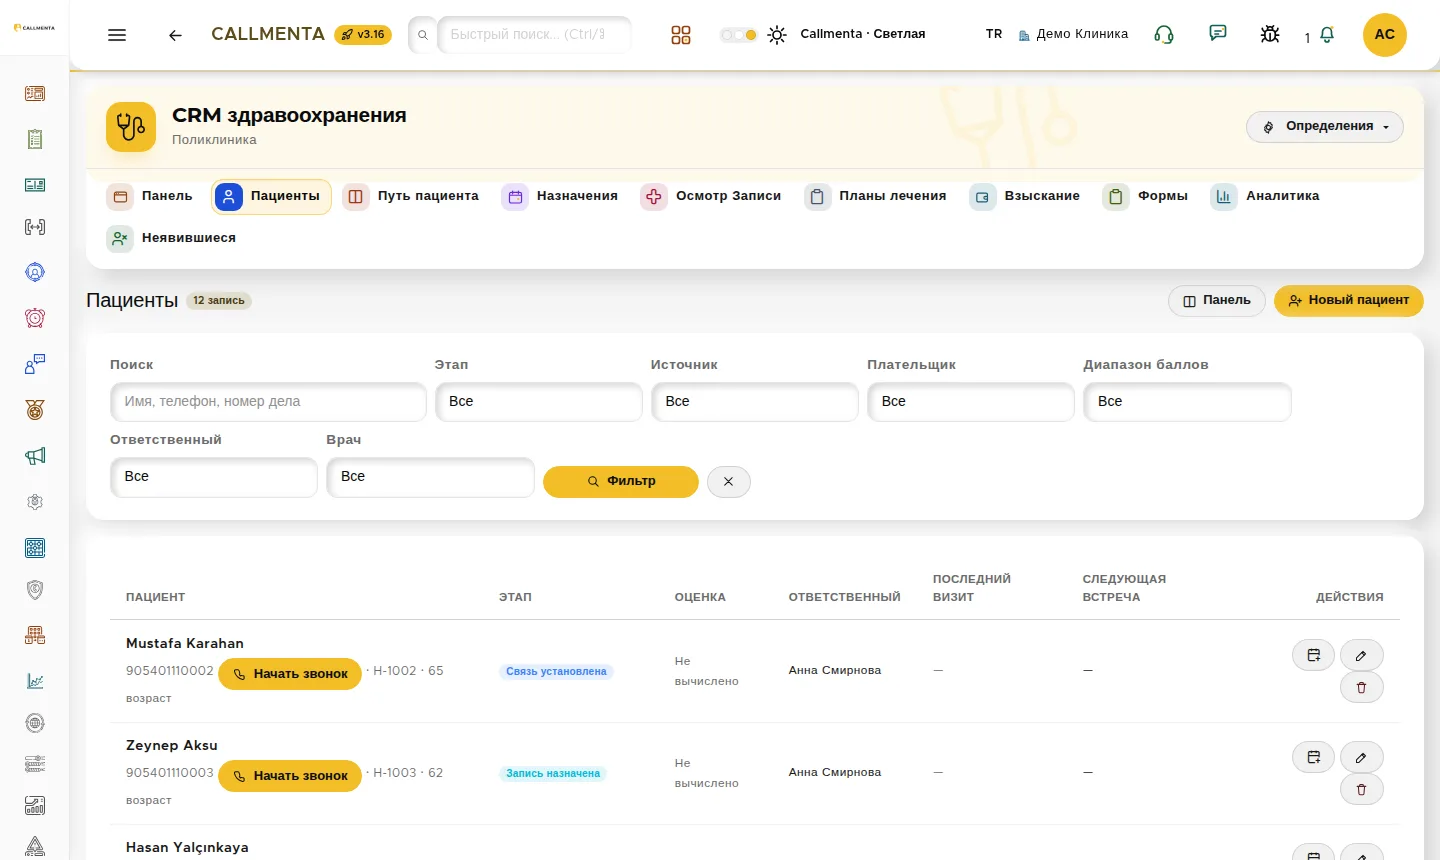The height and width of the screenshot is (860, 1440).
Task: Expand the Врач filter dropdown
Action: point(430,477)
